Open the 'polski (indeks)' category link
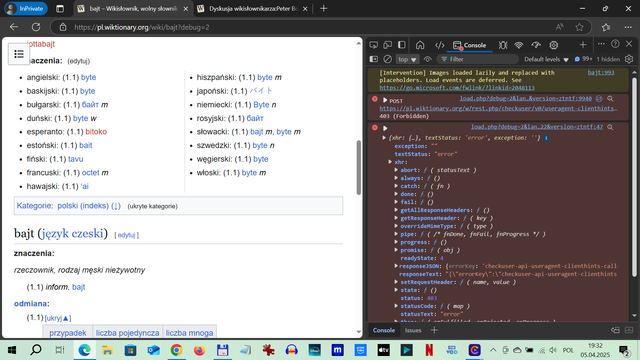This screenshot has width=640, height=360. pyautogui.click(x=83, y=206)
